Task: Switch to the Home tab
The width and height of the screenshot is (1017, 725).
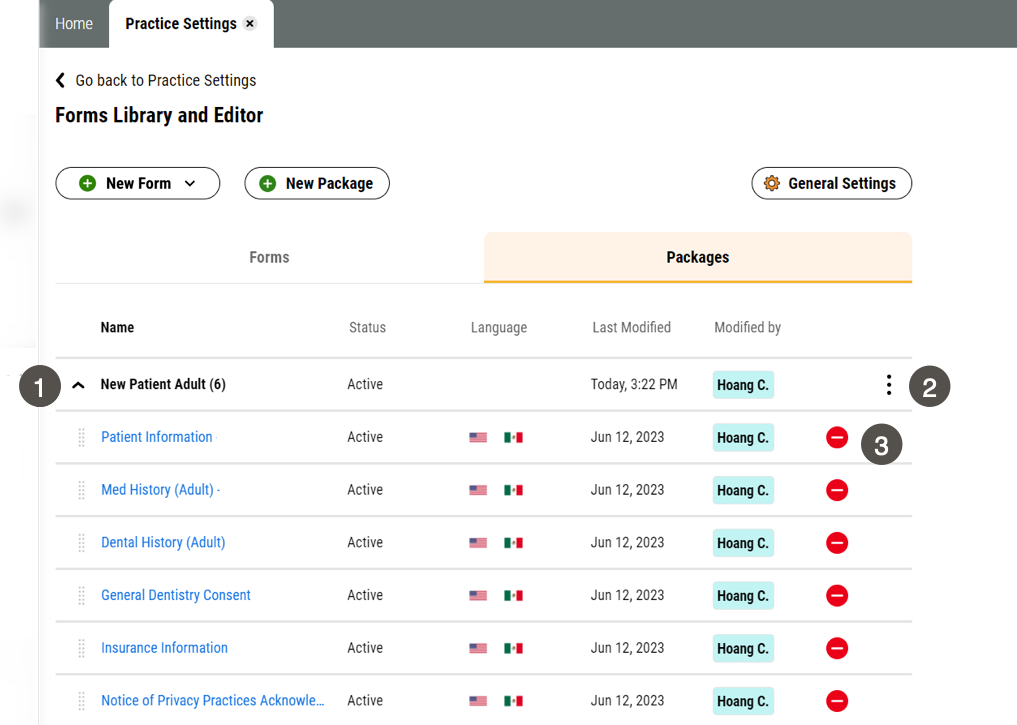Action: click(74, 24)
